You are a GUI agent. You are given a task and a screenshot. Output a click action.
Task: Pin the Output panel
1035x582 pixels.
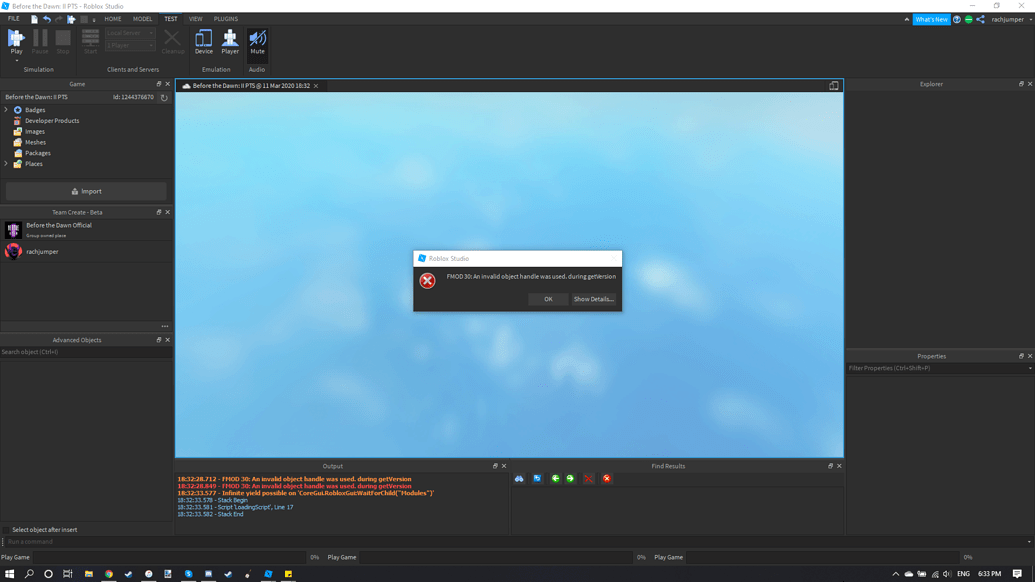coord(494,465)
